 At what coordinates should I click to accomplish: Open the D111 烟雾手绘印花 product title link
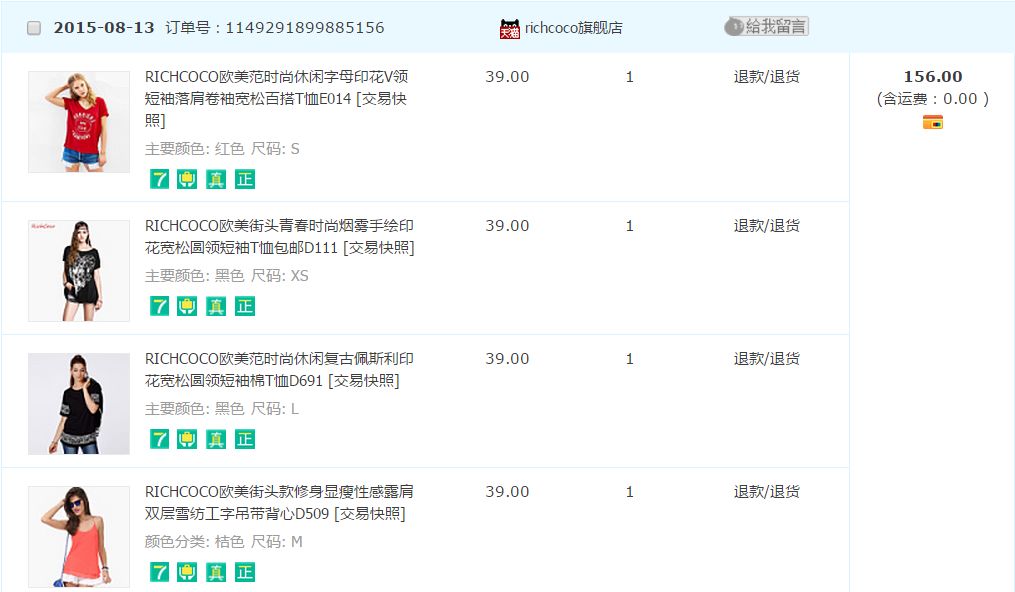(280, 237)
